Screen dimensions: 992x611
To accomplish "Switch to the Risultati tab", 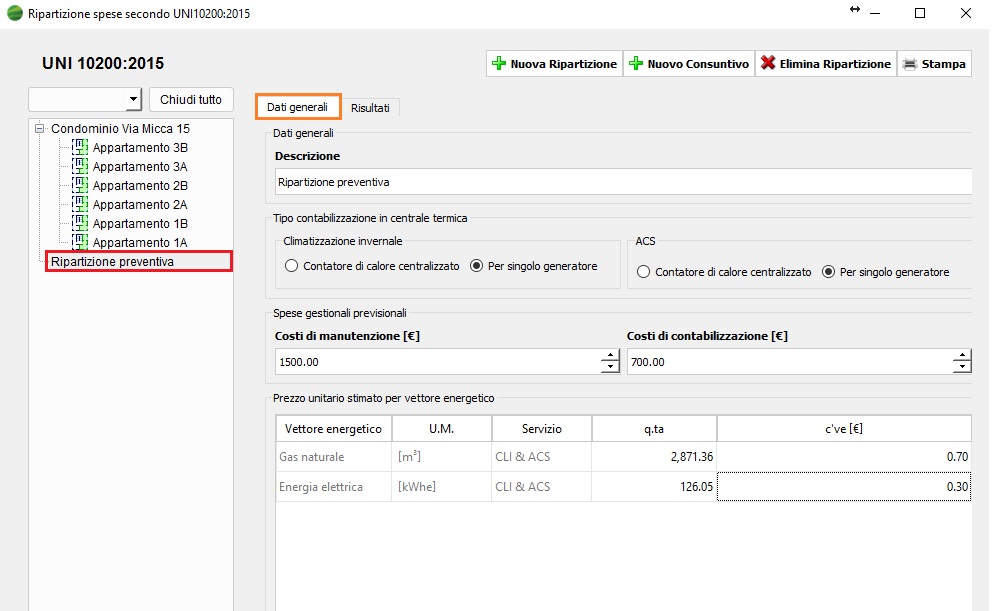I will (370, 108).
